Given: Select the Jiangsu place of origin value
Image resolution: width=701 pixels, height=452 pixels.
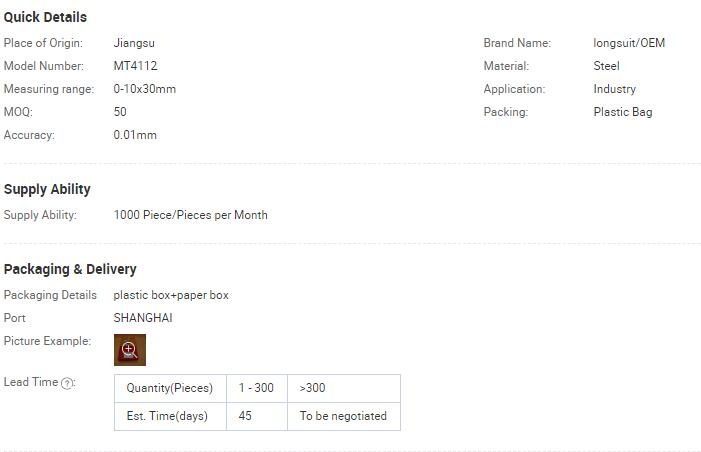Looking at the screenshot, I should point(134,43).
